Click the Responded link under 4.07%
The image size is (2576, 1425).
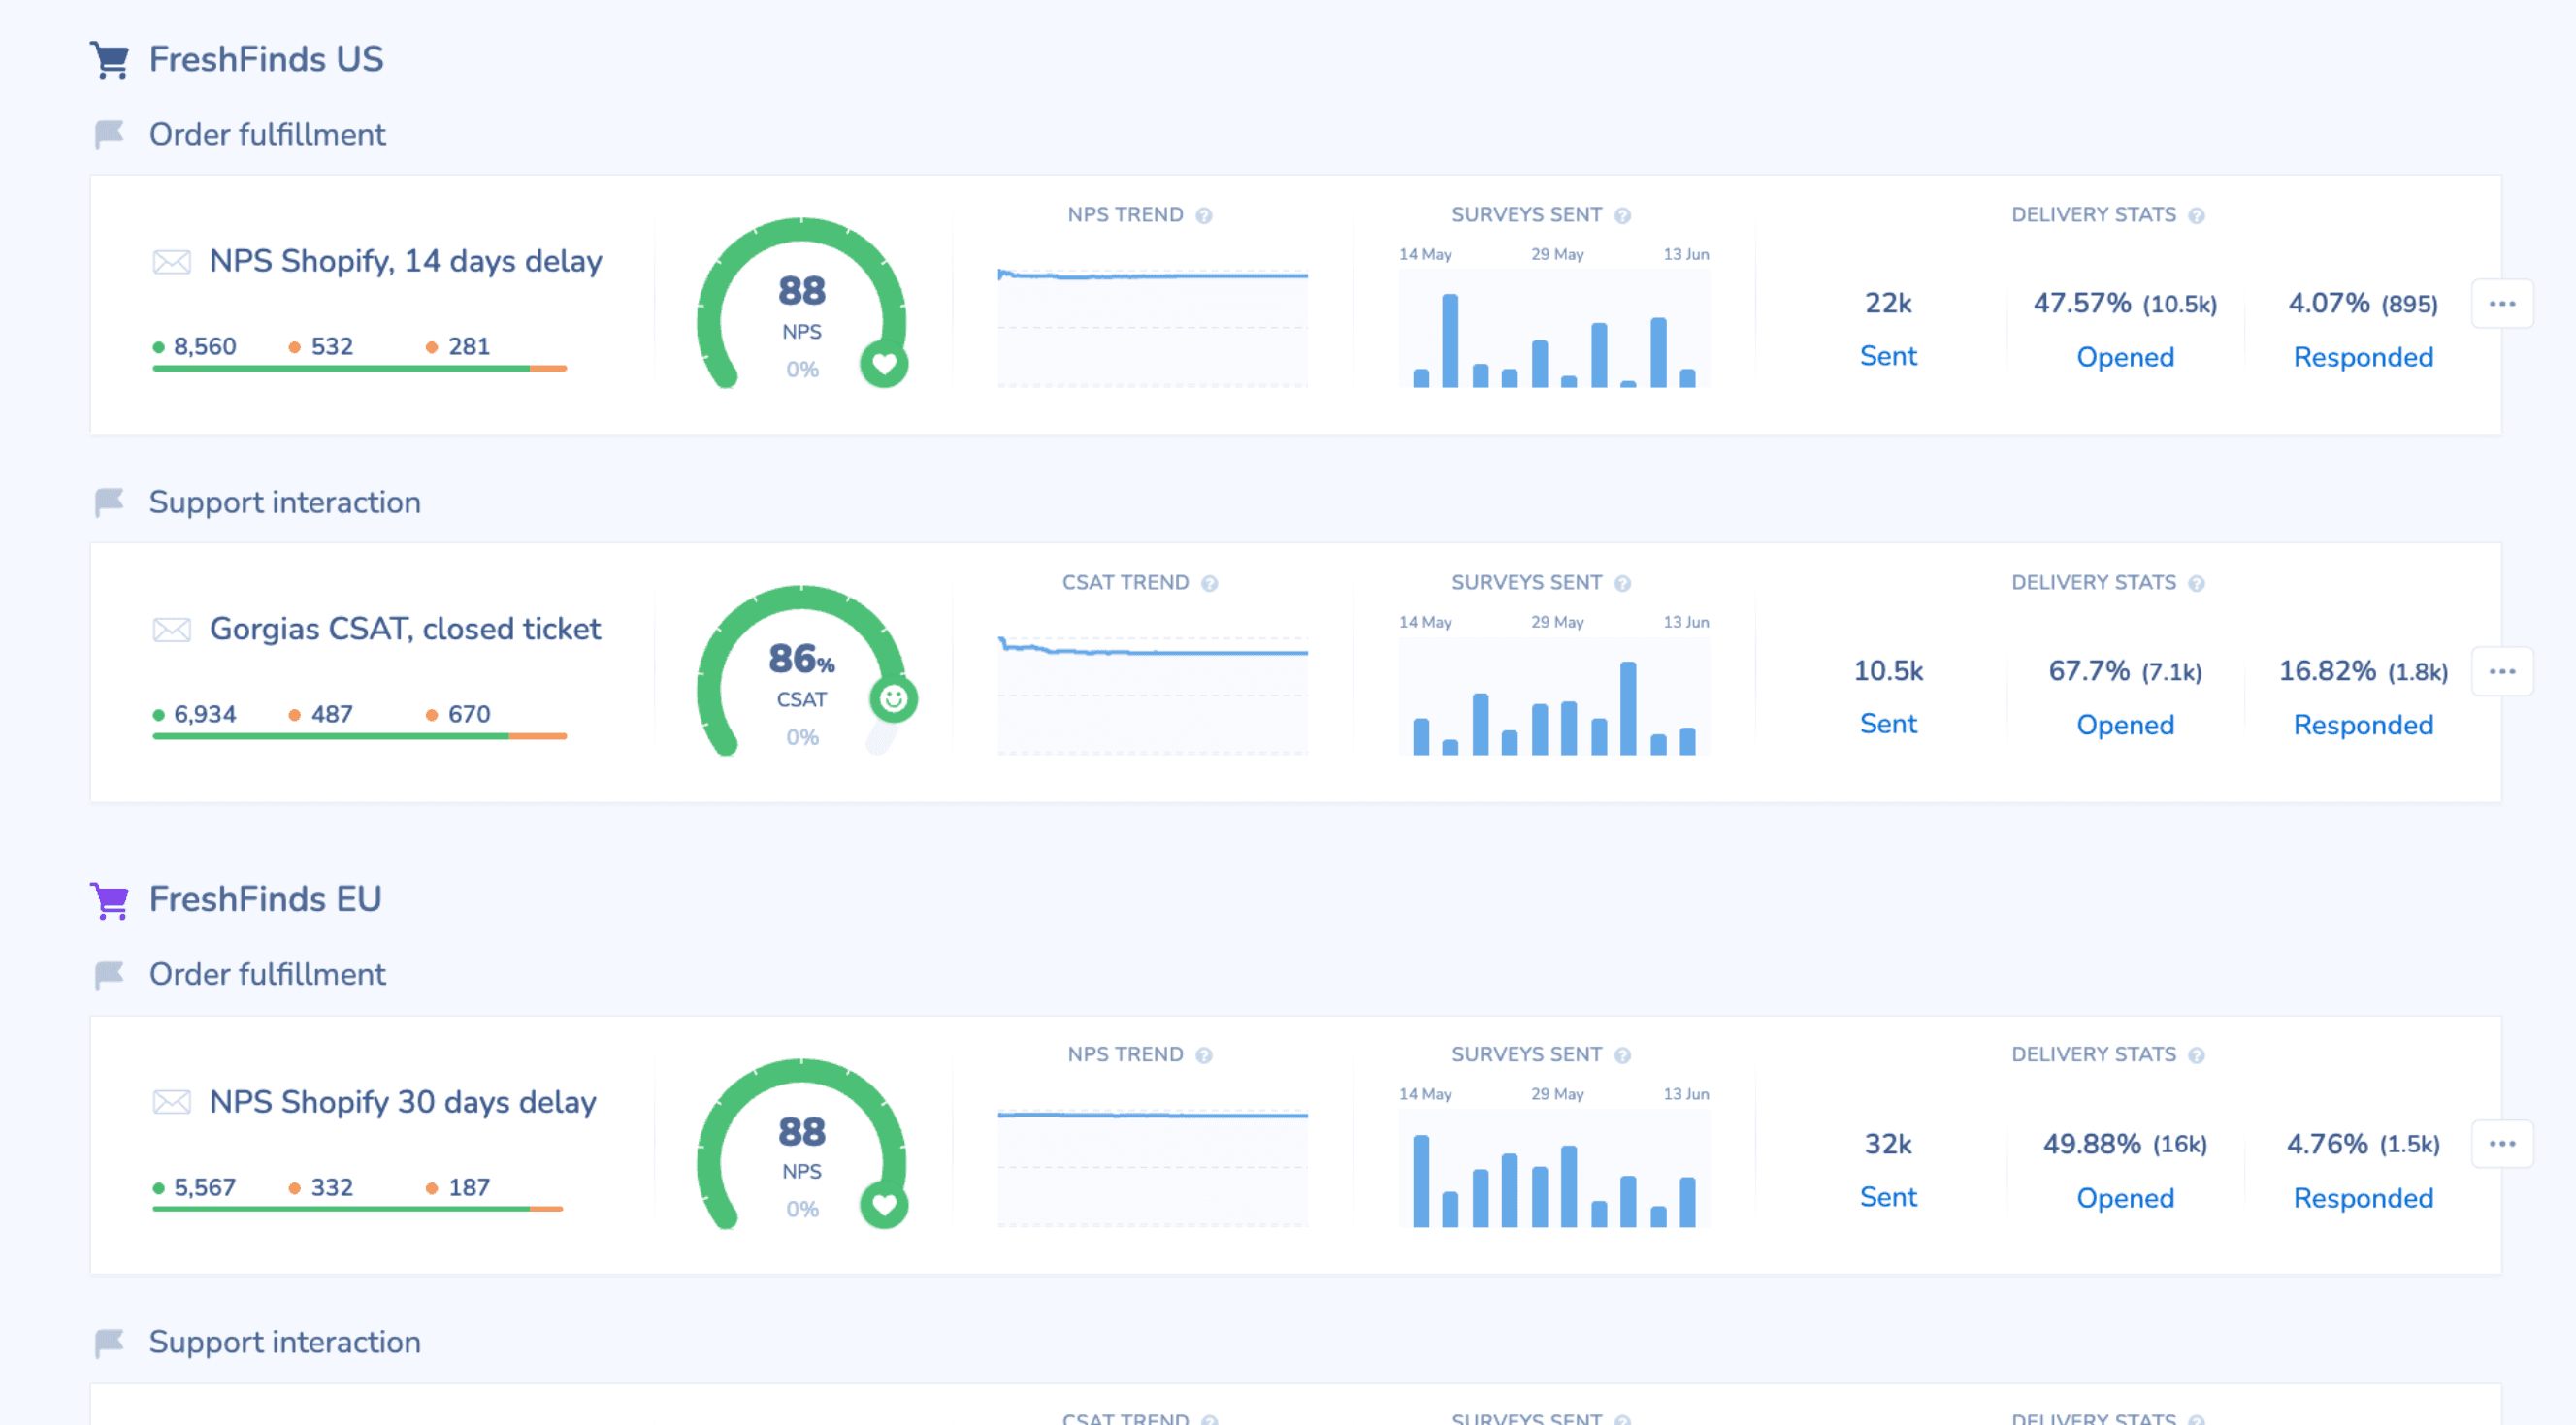[2363, 357]
